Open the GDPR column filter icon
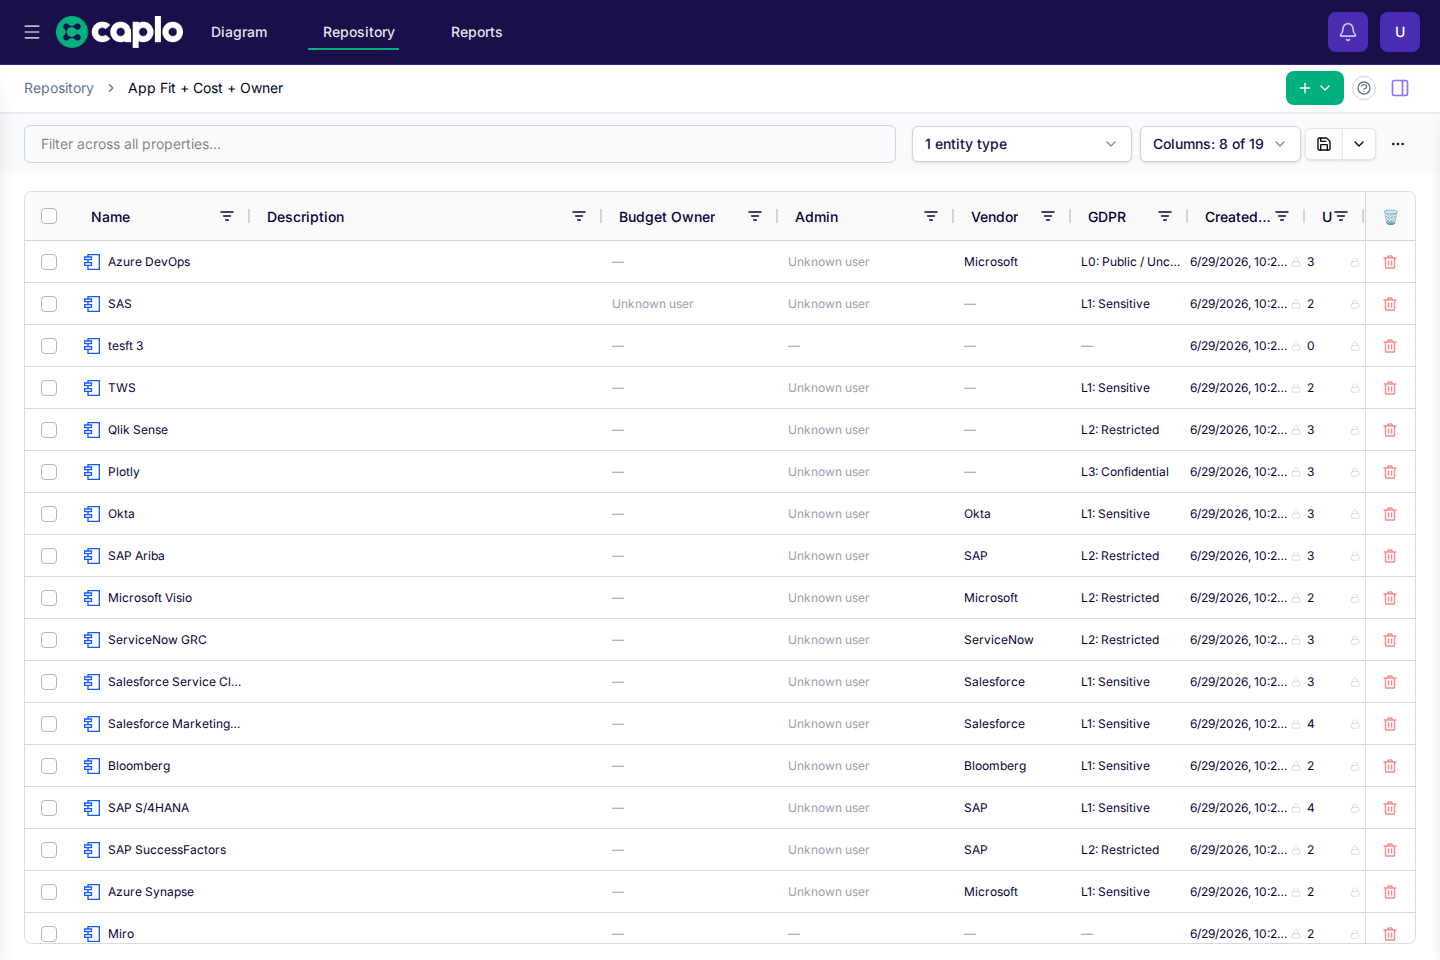This screenshot has height=960, width=1440. click(1165, 217)
